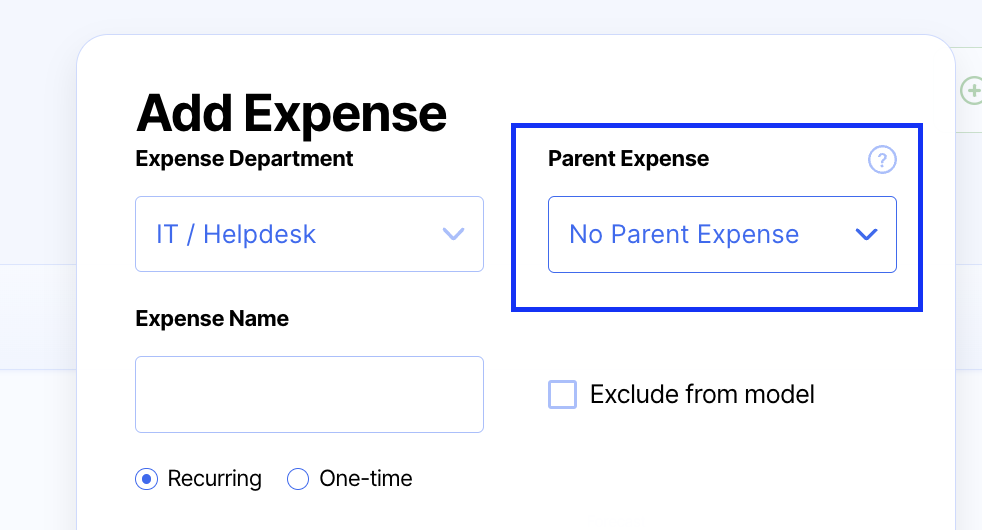Click the One-time label text
This screenshot has height=530, width=982.
tap(365, 479)
